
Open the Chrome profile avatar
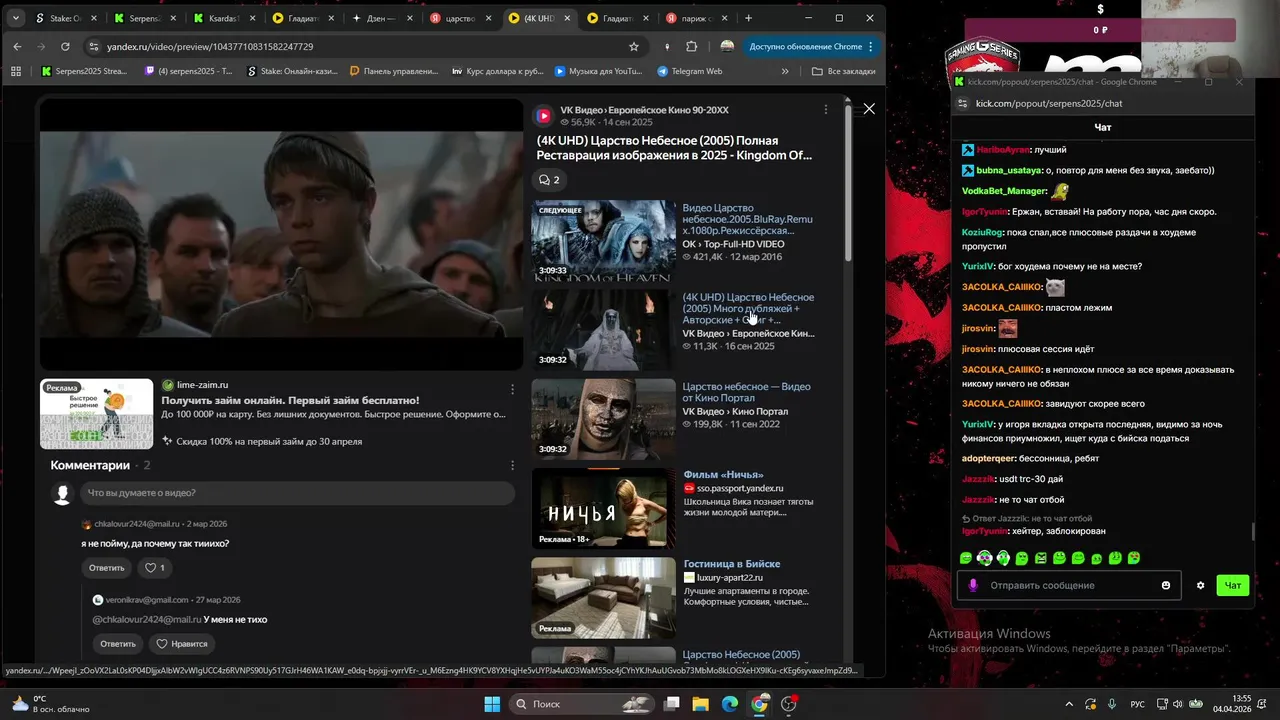coord(727,46)
